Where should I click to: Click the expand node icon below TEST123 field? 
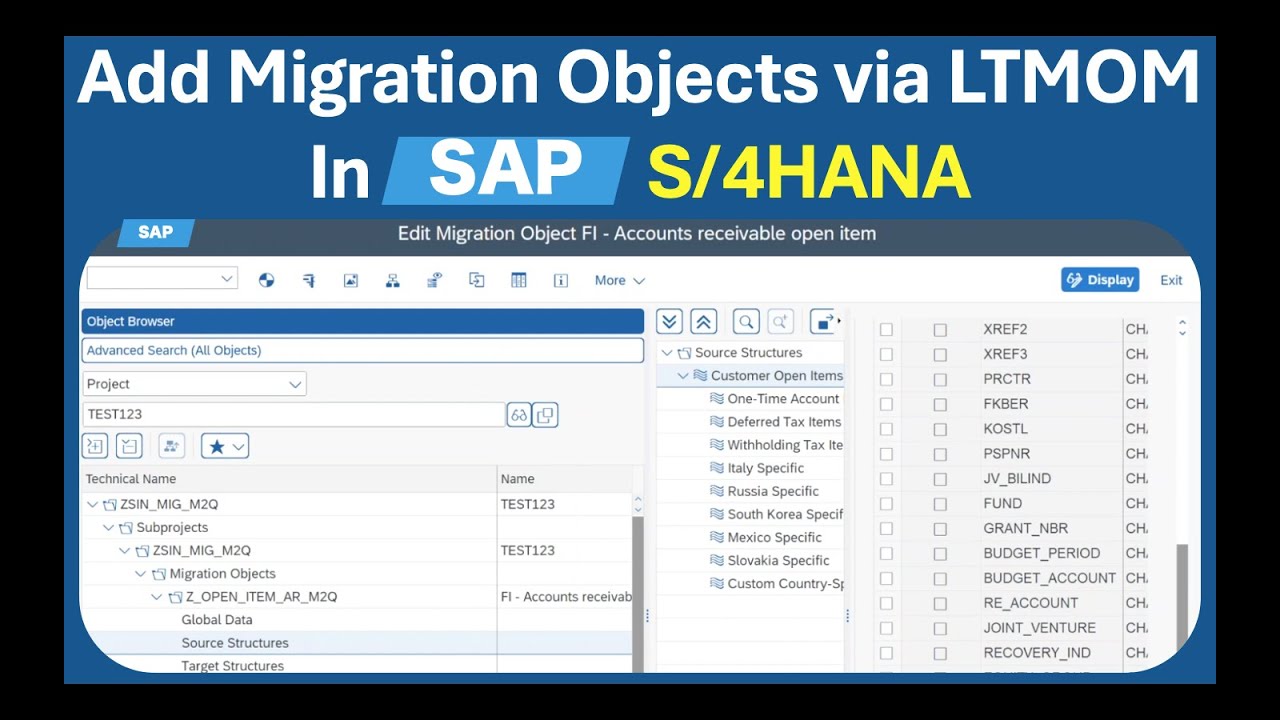click(x=95, y=446)
